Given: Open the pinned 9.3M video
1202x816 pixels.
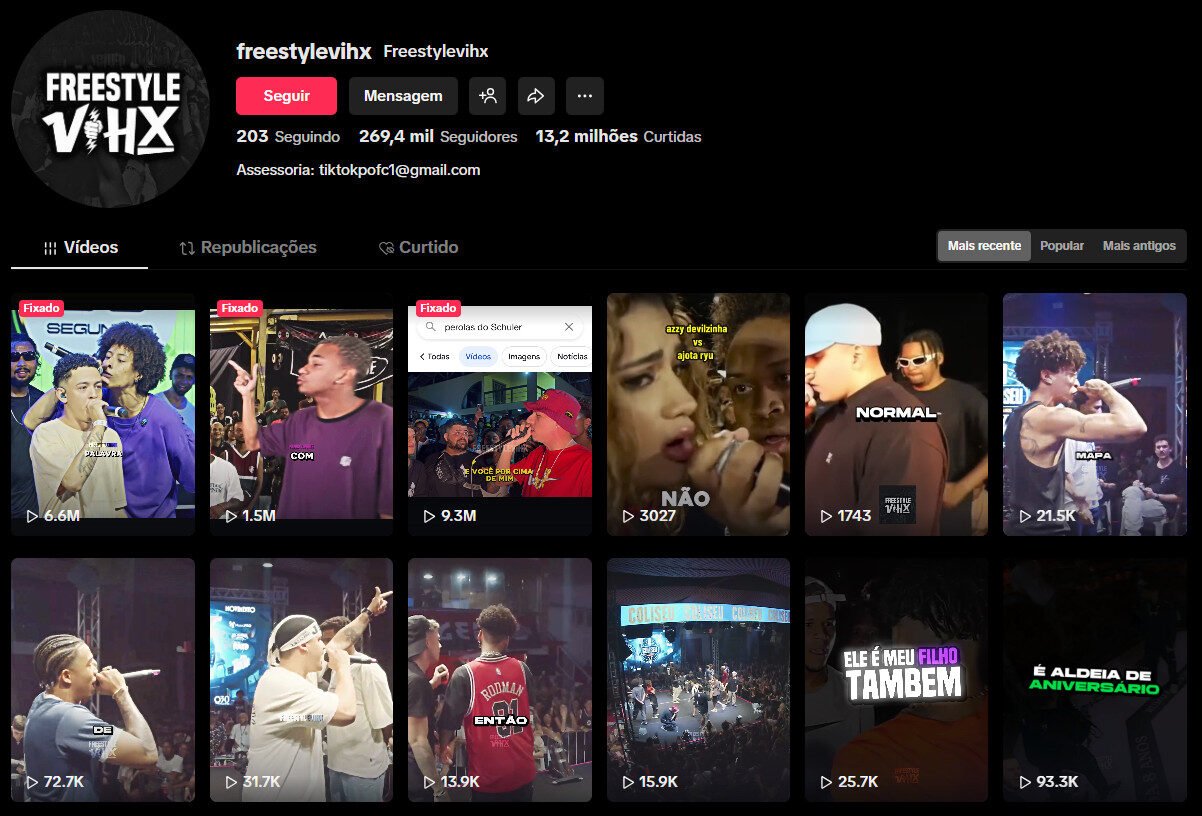Looking at the screenshot, I should [499, 415].
